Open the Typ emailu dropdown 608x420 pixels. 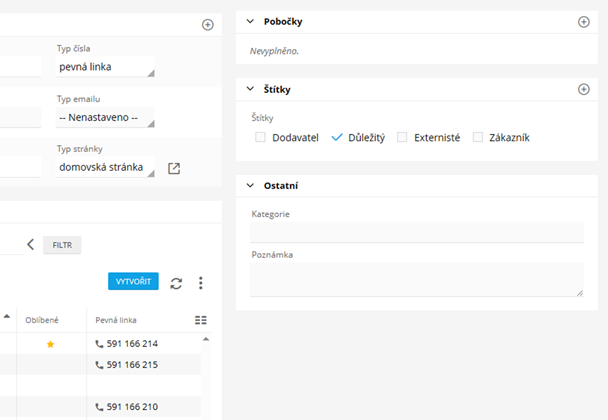106,118
